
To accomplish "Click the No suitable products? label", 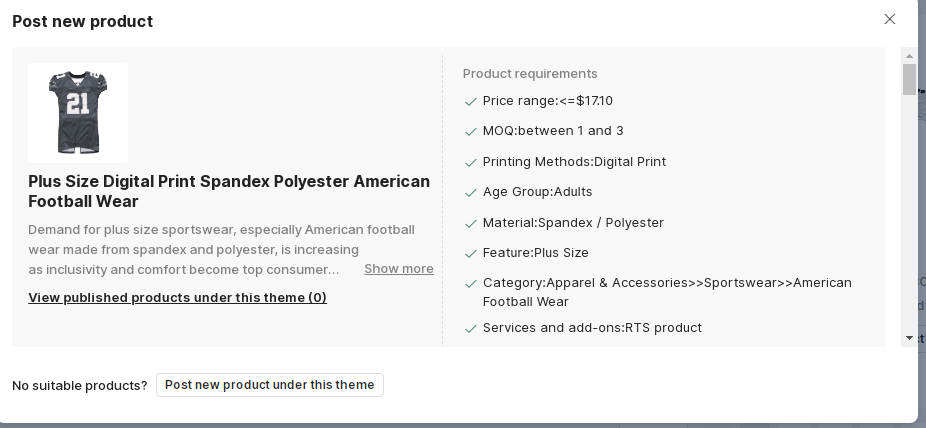I will (x=80, y=385).
